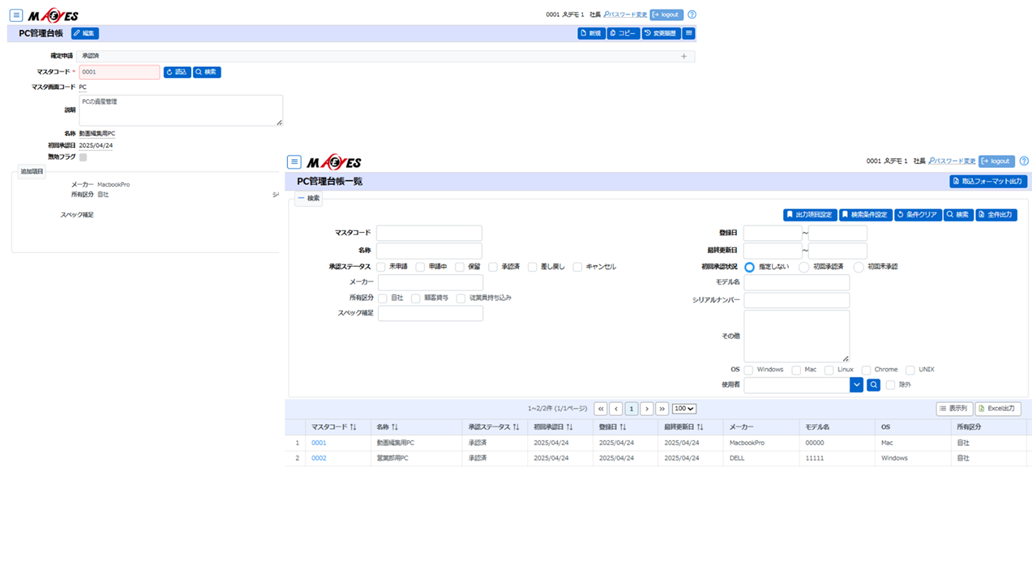Screen dimensions: 1032x570
Task: Open hamburger menu in PC管理台帳 window
Action: click(x=16, y=15)
